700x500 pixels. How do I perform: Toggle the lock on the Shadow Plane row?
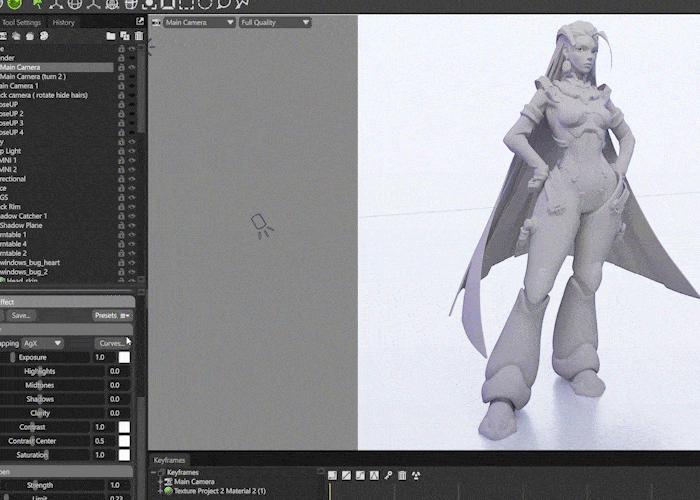121,225
